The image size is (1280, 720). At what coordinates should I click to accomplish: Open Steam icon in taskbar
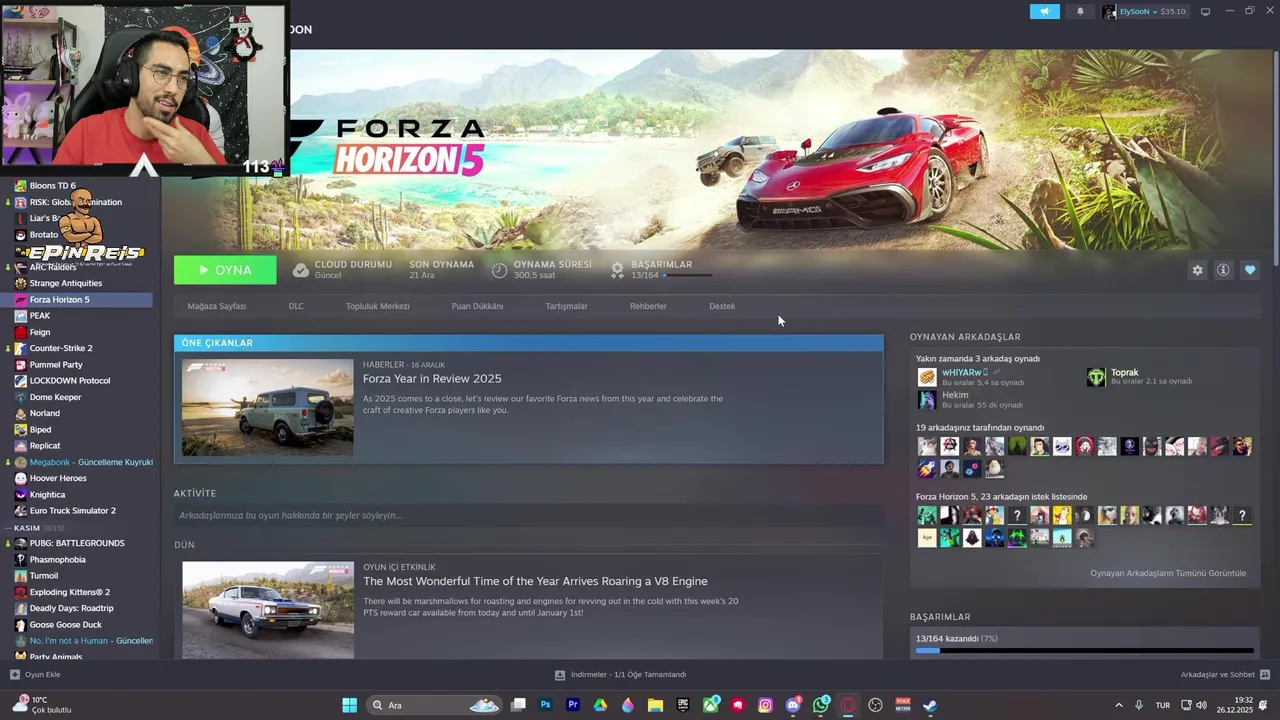coord(930,705)
